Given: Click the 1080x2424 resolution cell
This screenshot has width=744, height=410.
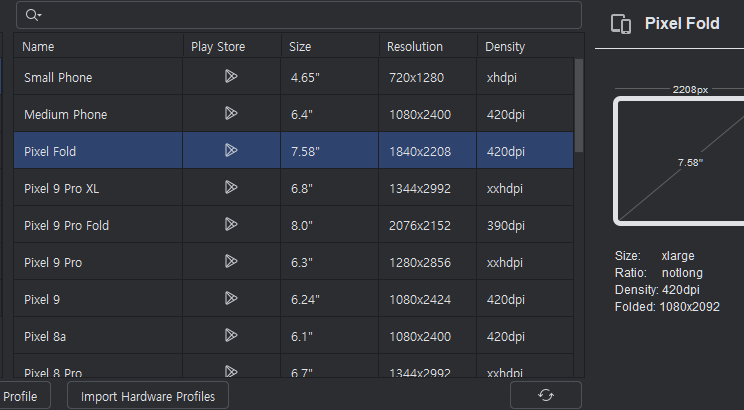Looking at the screenshot, I should [428, 299].
